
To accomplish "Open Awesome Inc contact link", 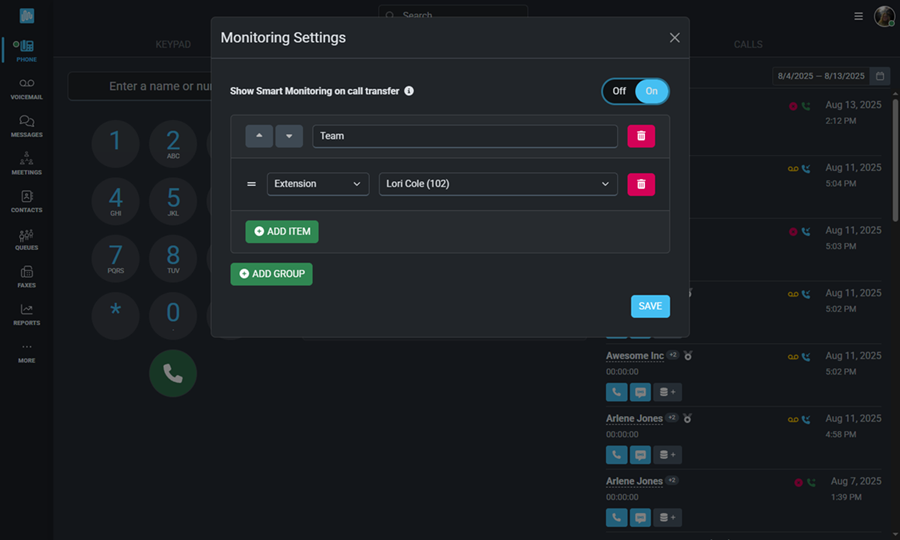I will coord(635,356).
